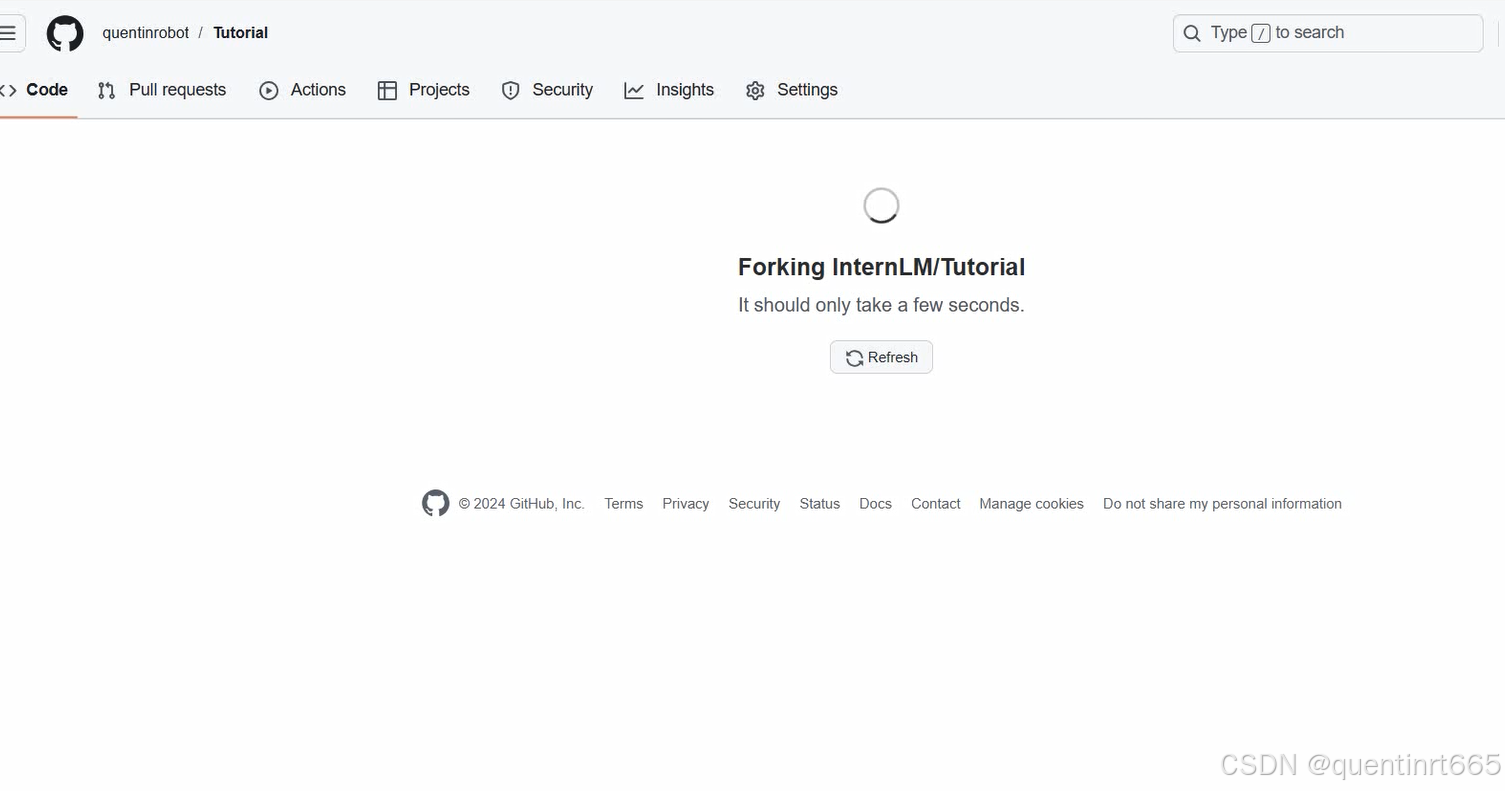Go to the Insights tab
The width and height of the screenshot is (1505, 791).
(669, 90)
